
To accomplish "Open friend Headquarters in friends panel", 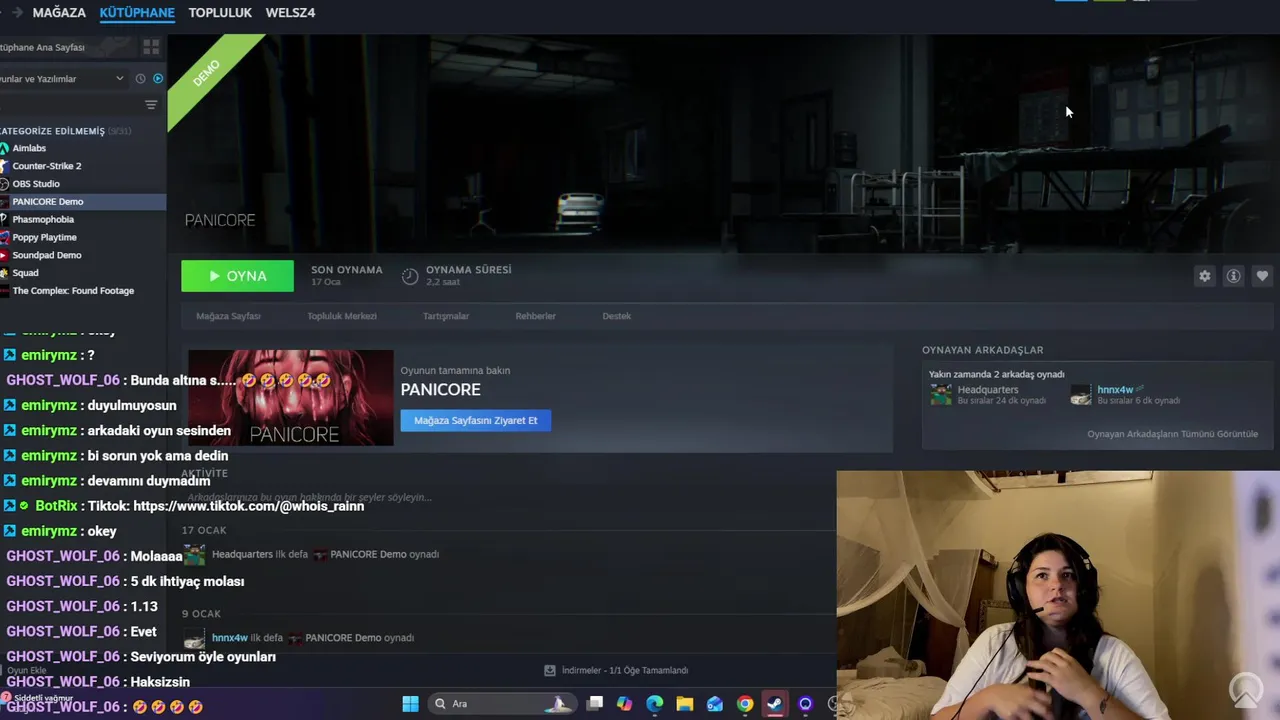I will click(x=988, y=390).
